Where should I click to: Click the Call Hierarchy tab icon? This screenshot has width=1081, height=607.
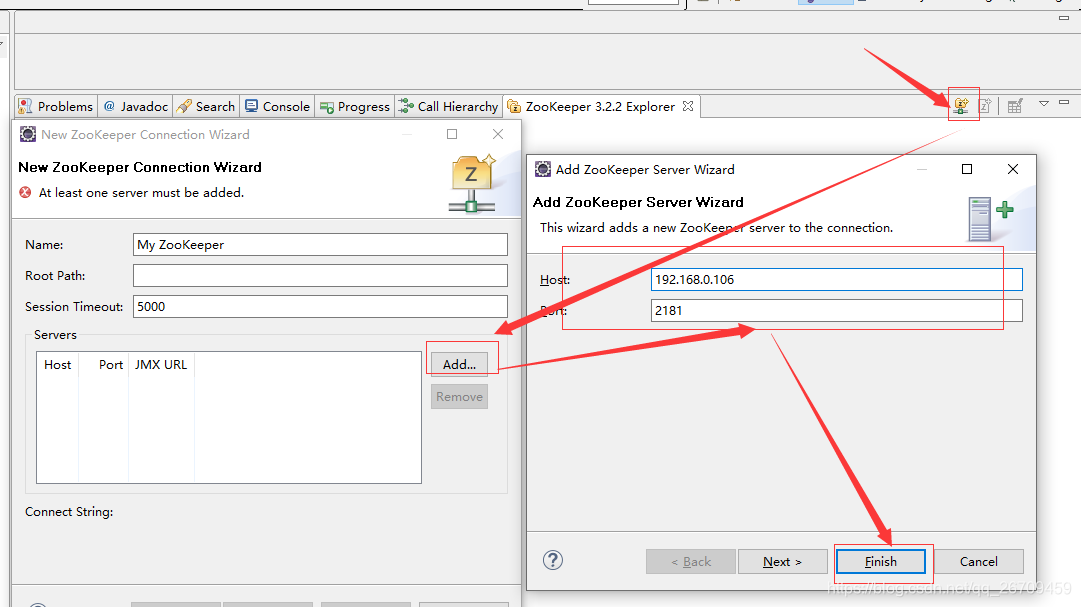(x=407, y=106)
